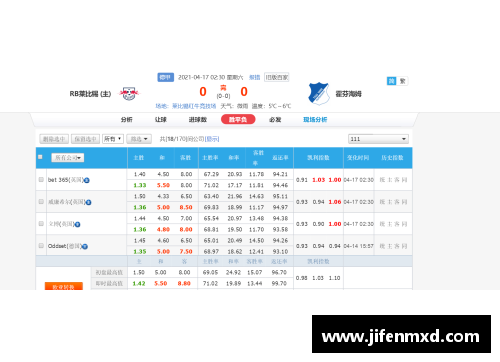Tick the 威廉希尔 row checkbox
Image resolution: width=500 pixels, height=362 pixels.
click(x=41, y=202)
